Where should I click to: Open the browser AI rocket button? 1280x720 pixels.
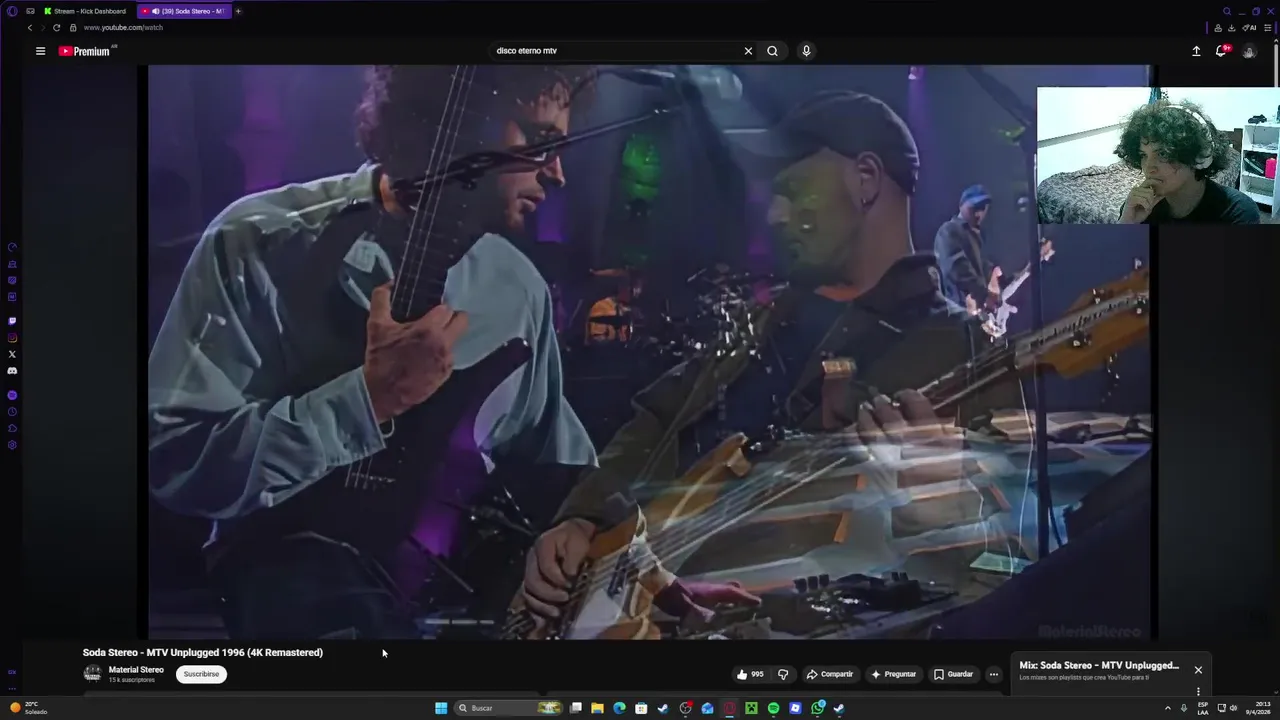click(1250, 28)
